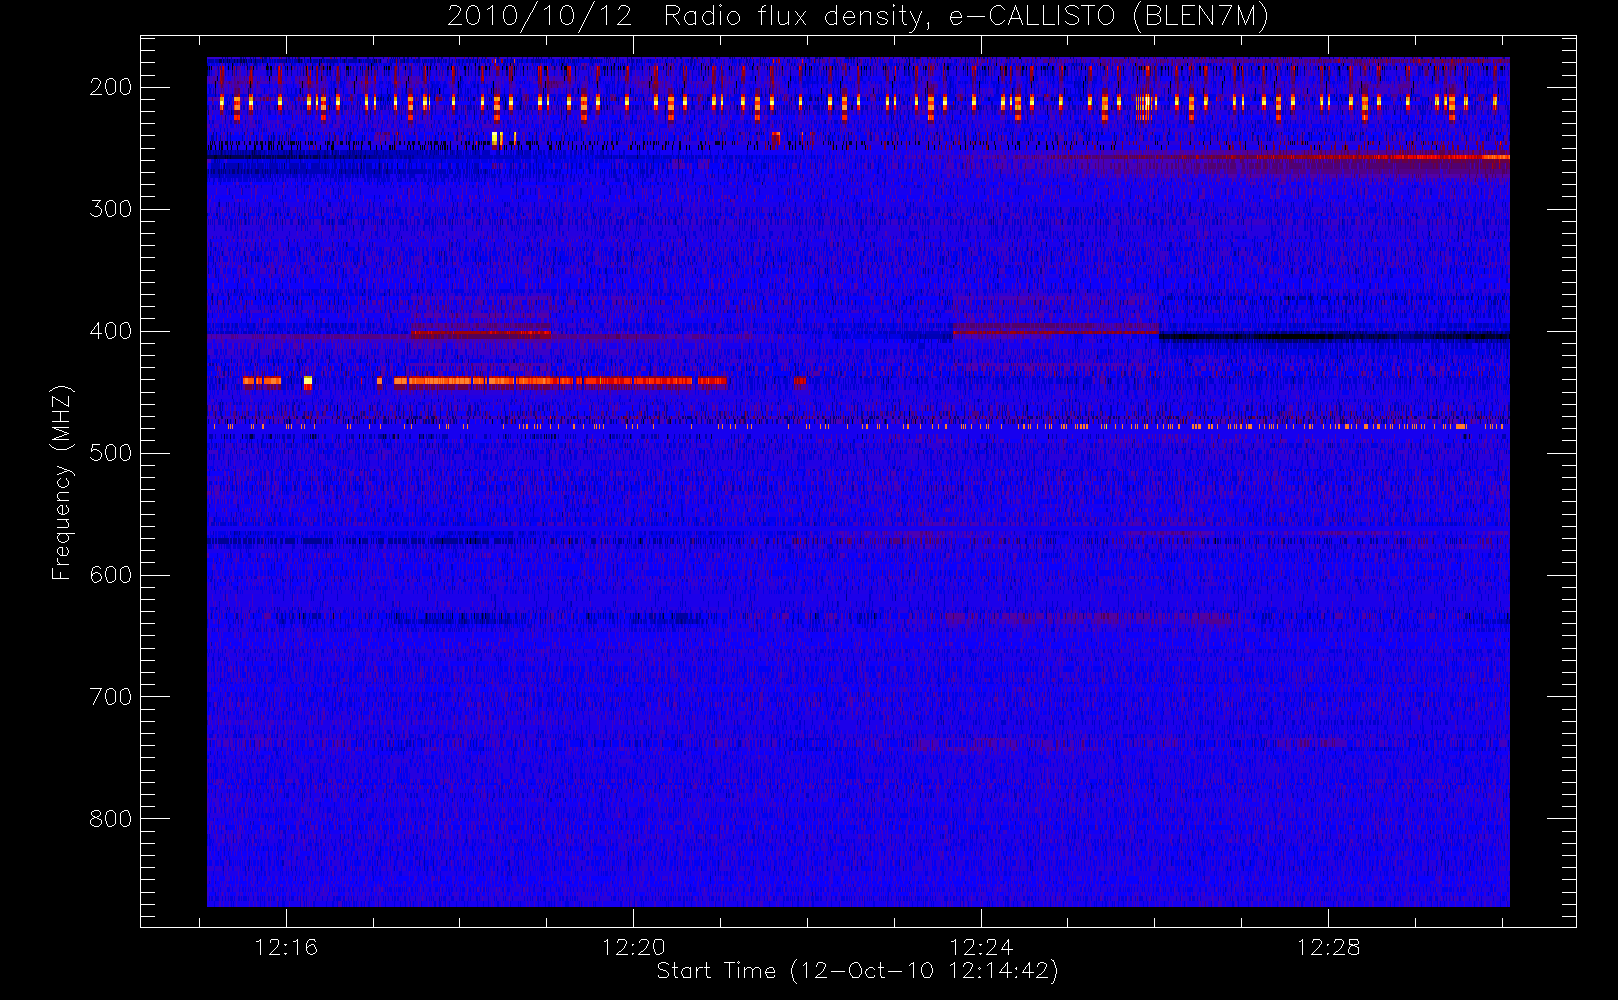Click the 200 frequency tick label
Screen dimensions: 1618x1000
coord(110,87)
